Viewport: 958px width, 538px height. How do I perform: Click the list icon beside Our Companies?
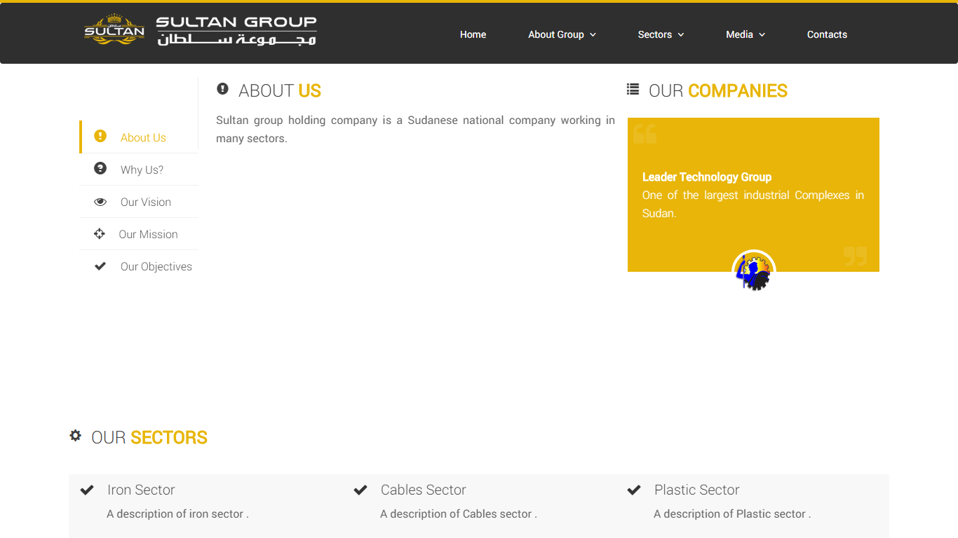point(633,90)
